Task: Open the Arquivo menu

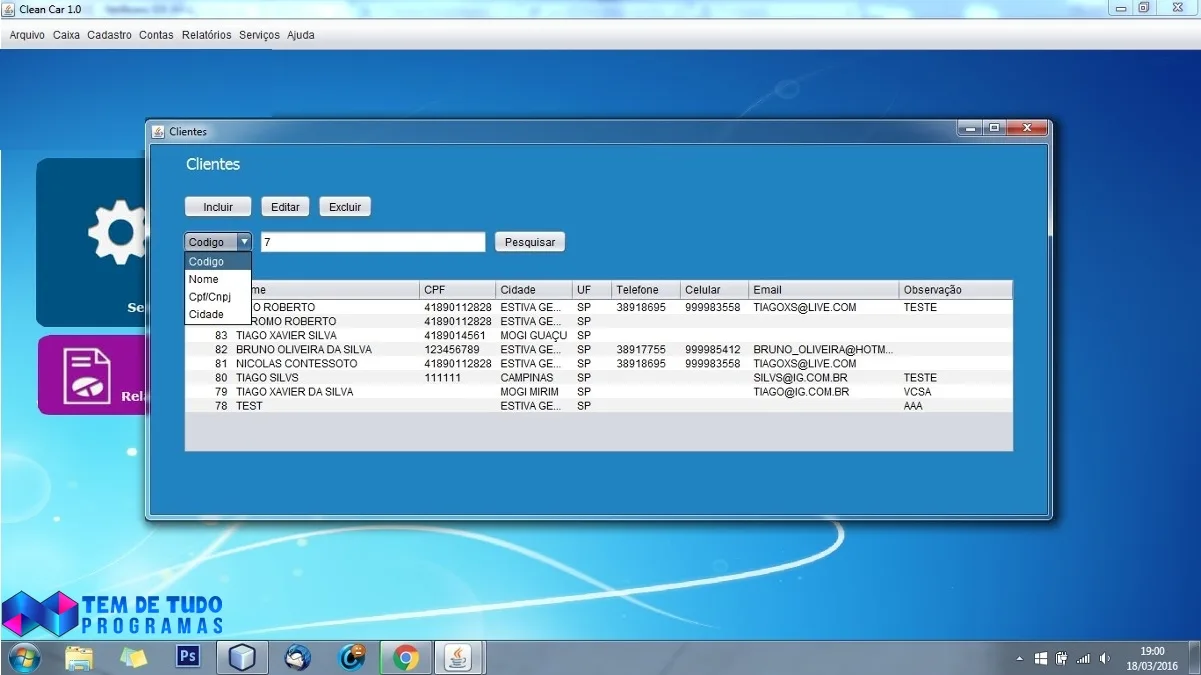Action: tap(27, 35)
